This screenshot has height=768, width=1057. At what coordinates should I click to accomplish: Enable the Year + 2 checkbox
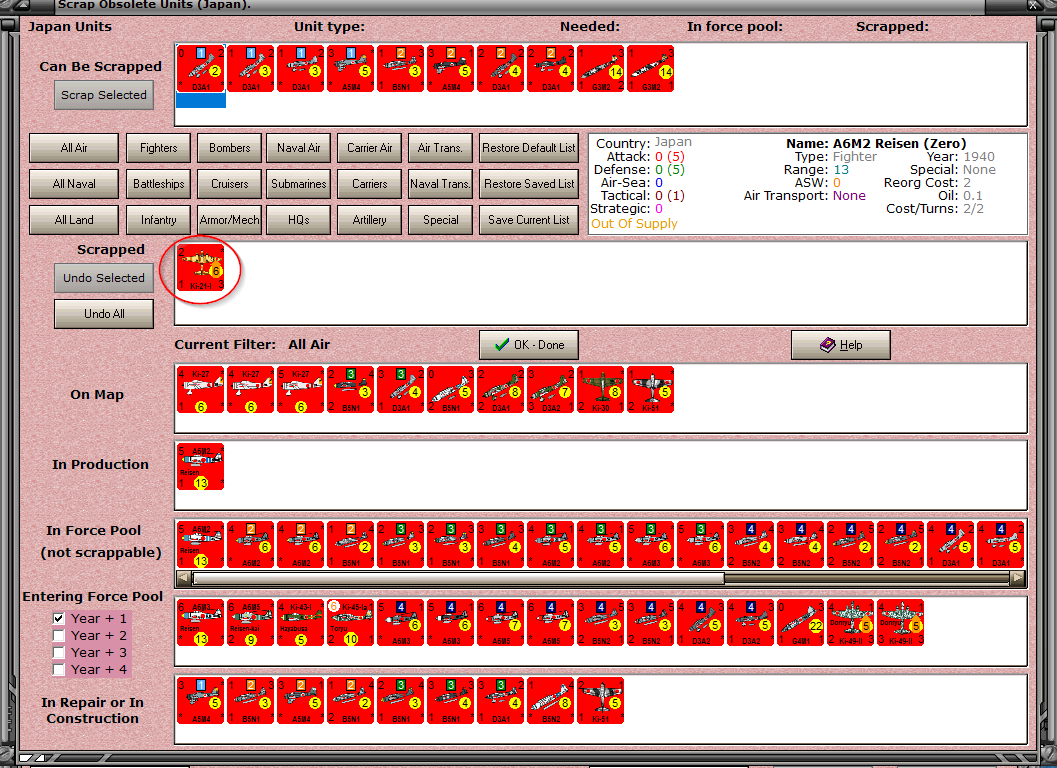point(59,635)
